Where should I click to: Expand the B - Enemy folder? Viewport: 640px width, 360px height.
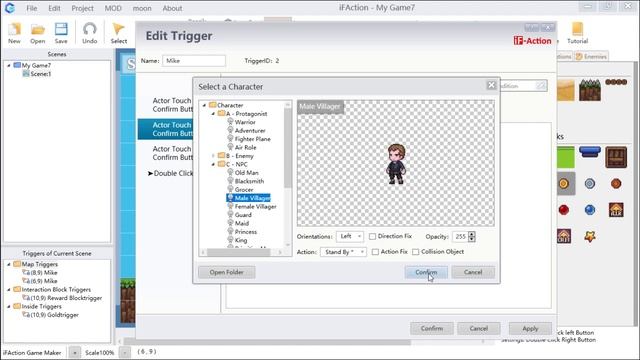(213, 156)
